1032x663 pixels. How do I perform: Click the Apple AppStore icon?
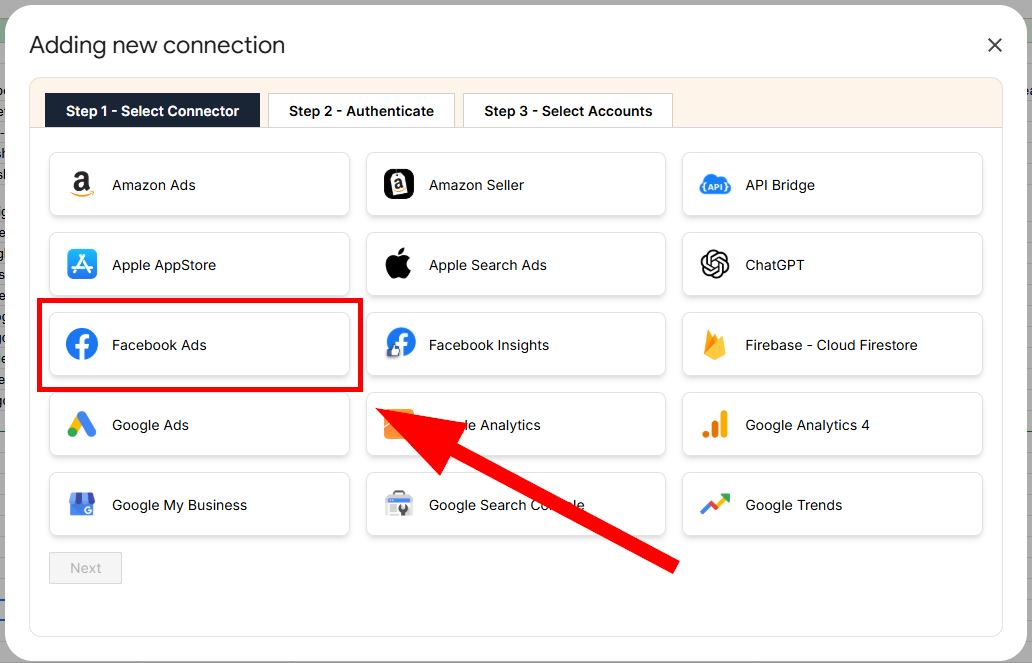coord(82,265)
